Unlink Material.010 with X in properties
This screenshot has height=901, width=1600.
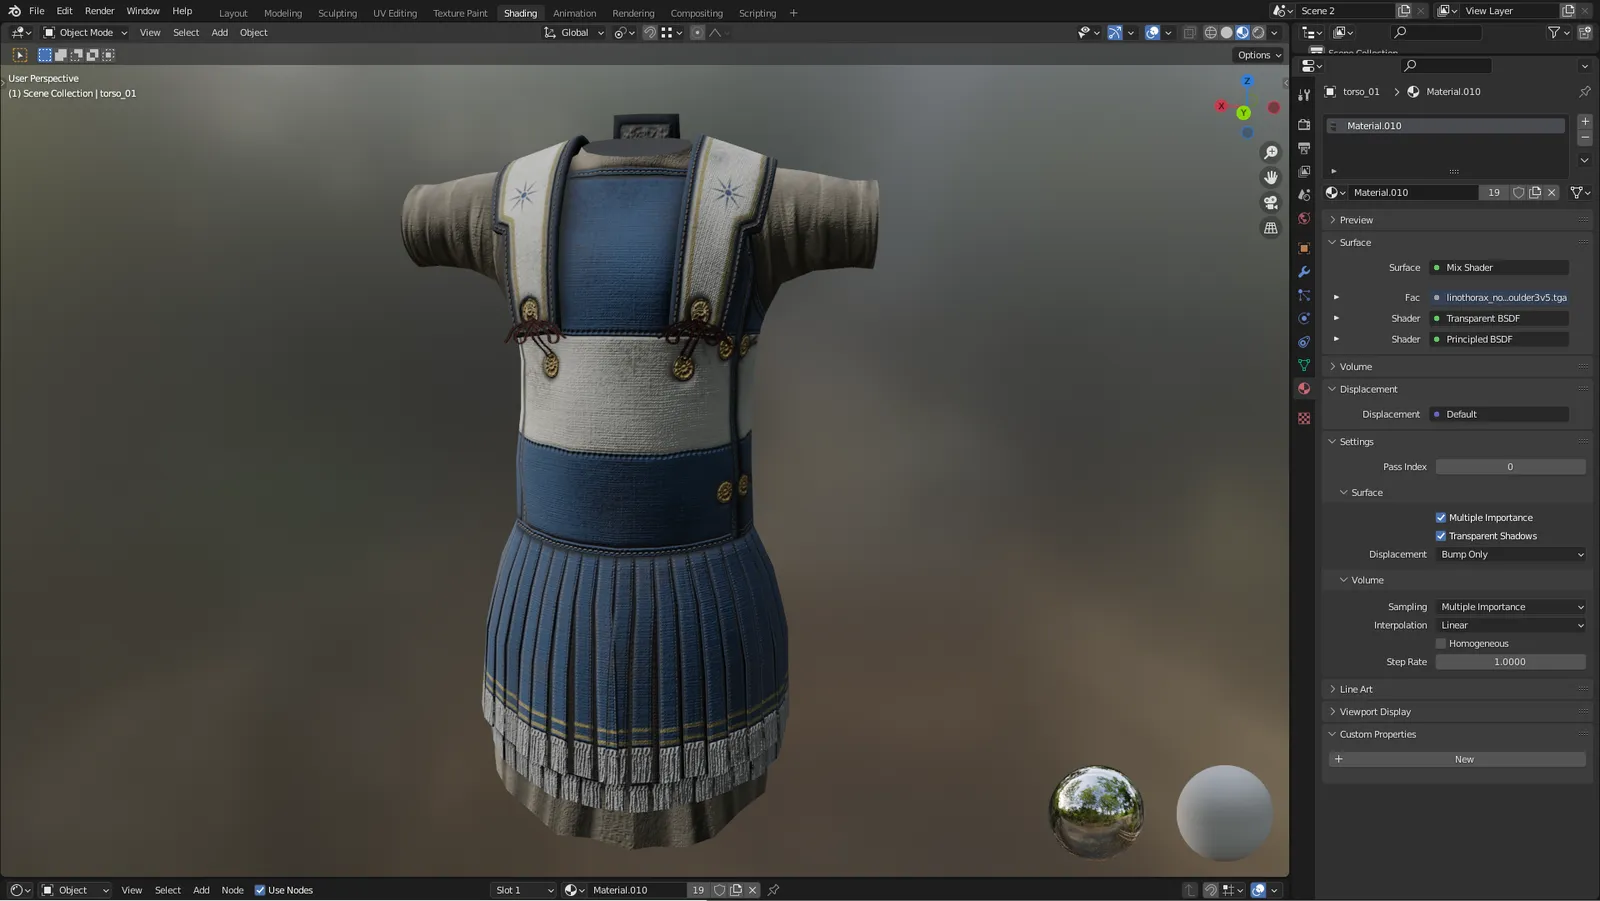coord(1552,192)
